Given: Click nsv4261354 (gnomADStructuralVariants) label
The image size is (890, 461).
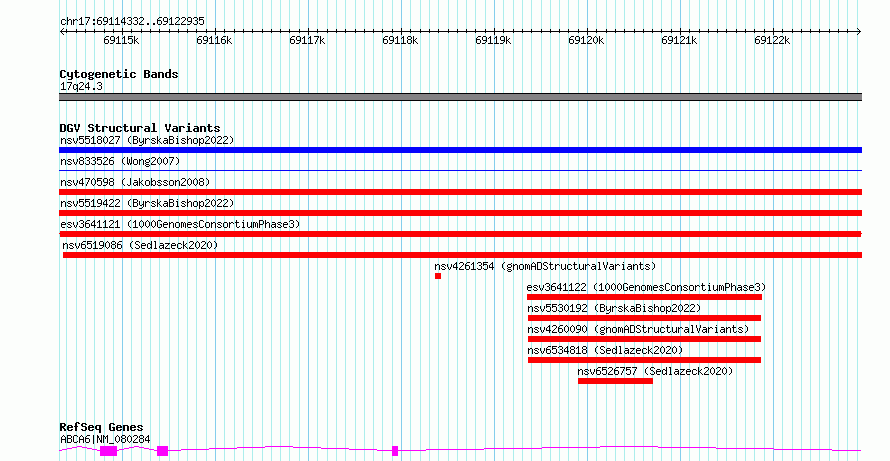Looking at the screenshot, I should click(x=545, y=266).
